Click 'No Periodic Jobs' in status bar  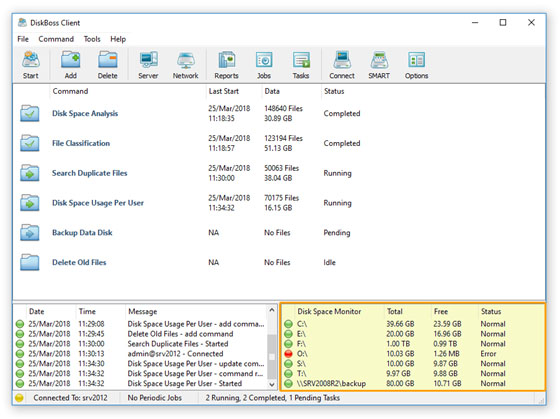click(155, 398)
